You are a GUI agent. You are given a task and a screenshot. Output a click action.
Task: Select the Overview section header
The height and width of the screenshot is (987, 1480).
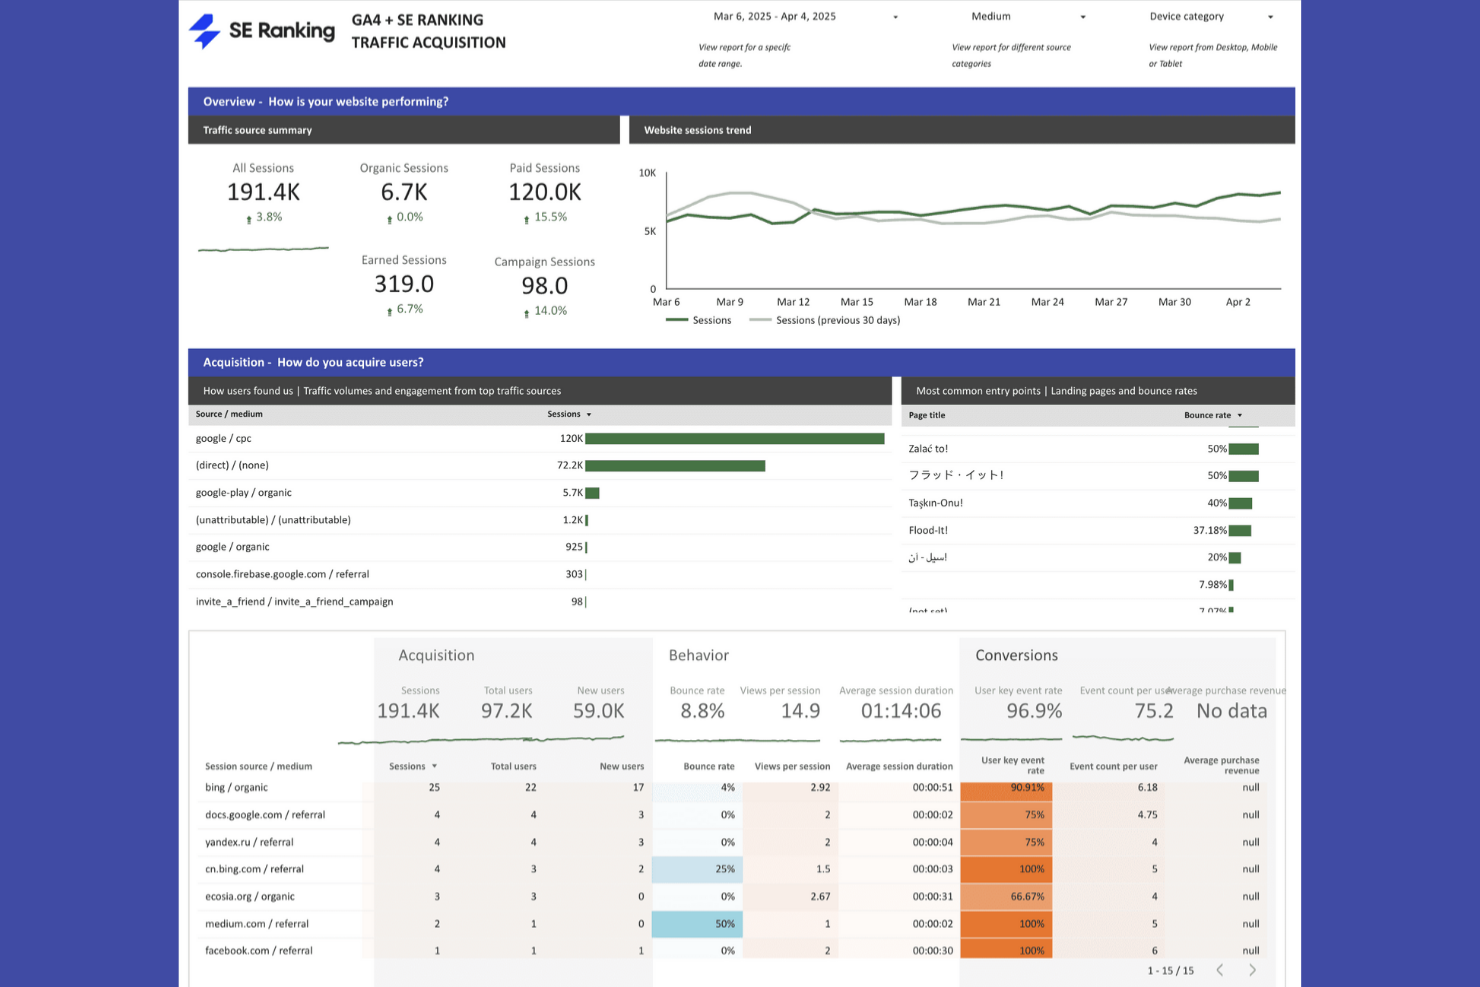coord(325,101)
